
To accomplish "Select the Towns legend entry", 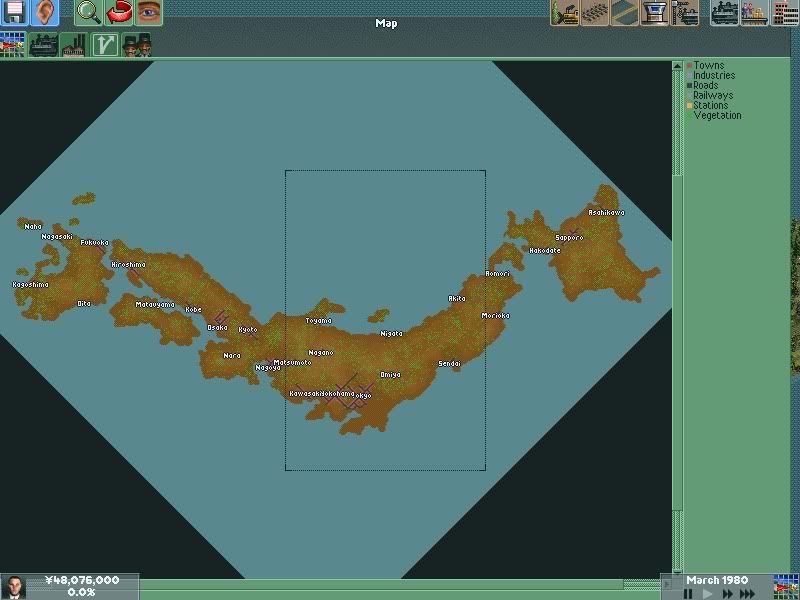I will point(706,65).
